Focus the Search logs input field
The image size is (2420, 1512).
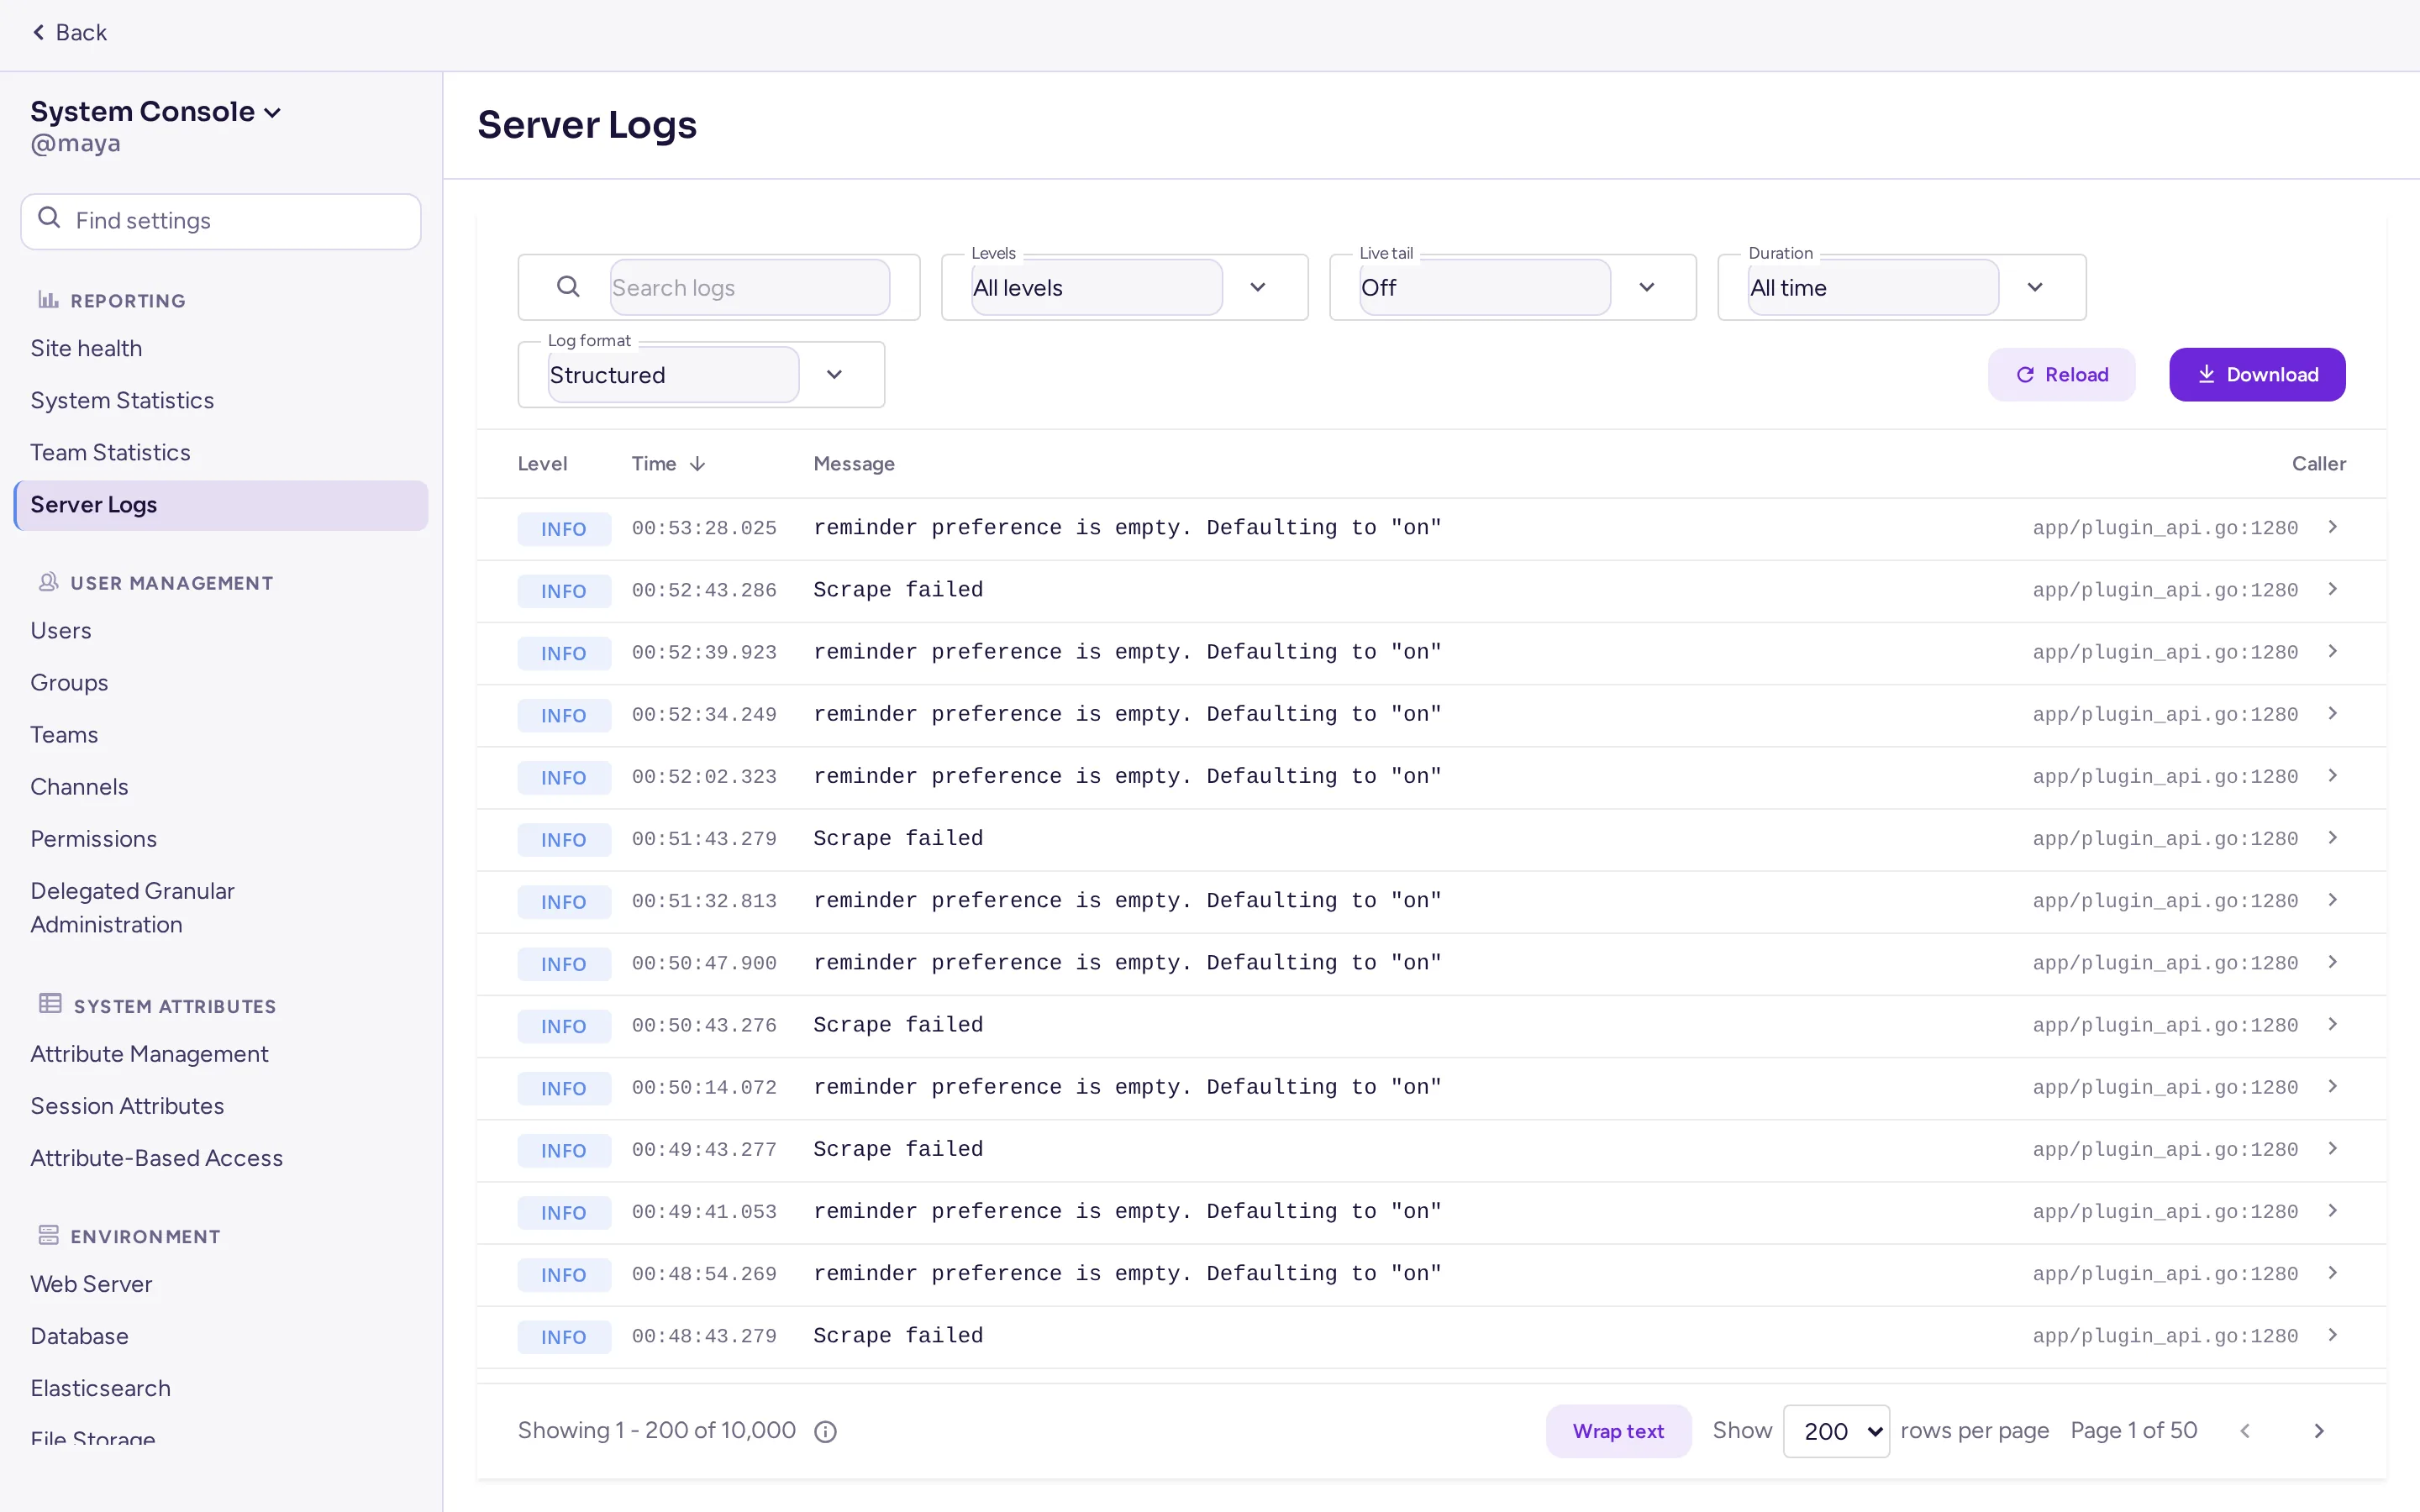749,287
